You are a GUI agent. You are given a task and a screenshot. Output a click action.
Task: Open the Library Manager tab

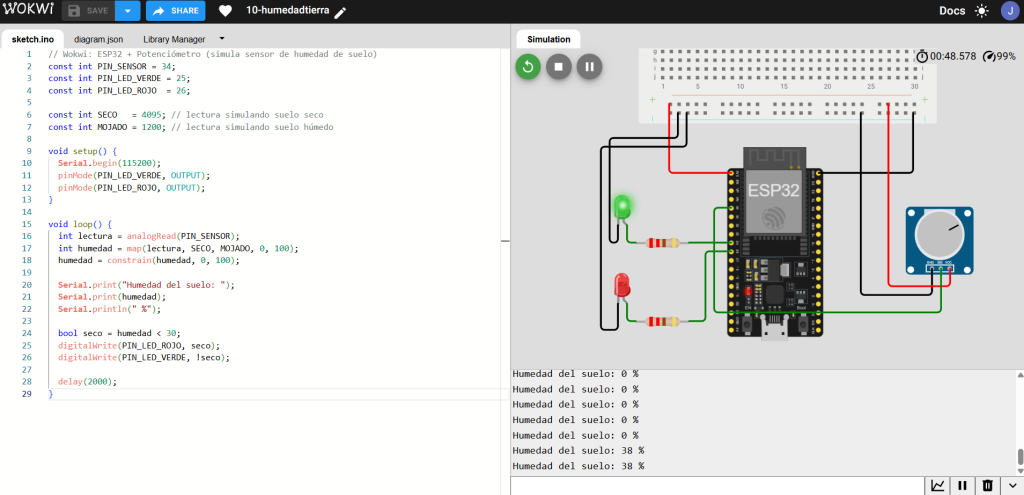click(x=174, y=39)
